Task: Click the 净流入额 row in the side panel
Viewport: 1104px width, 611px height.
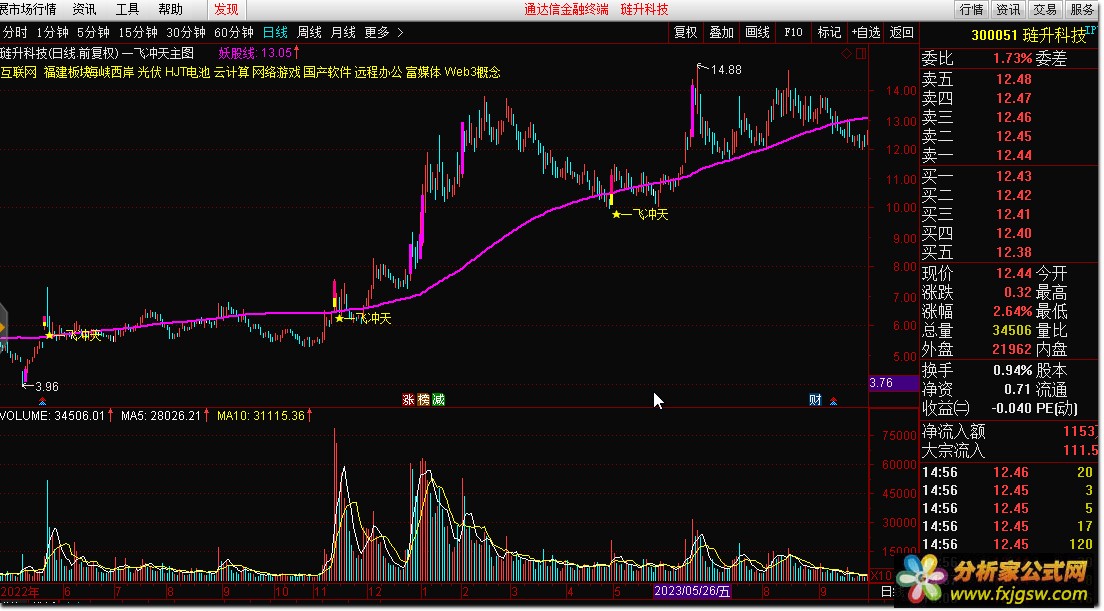Action: point(1010,431)
